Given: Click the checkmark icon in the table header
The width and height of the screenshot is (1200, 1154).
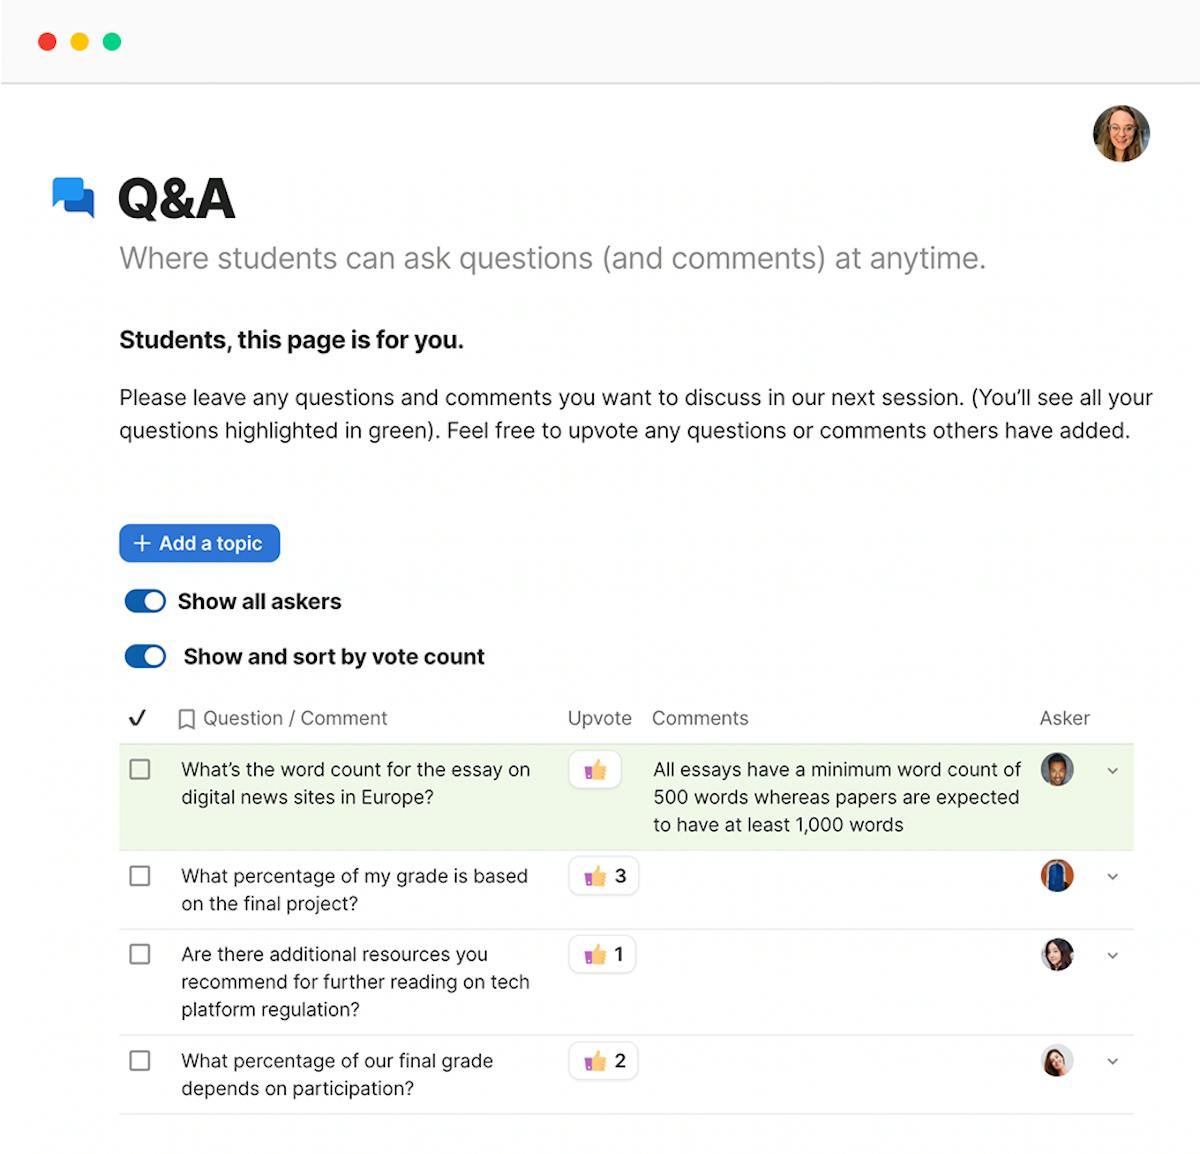Looking at the screenshot, I should pos(138,717).
